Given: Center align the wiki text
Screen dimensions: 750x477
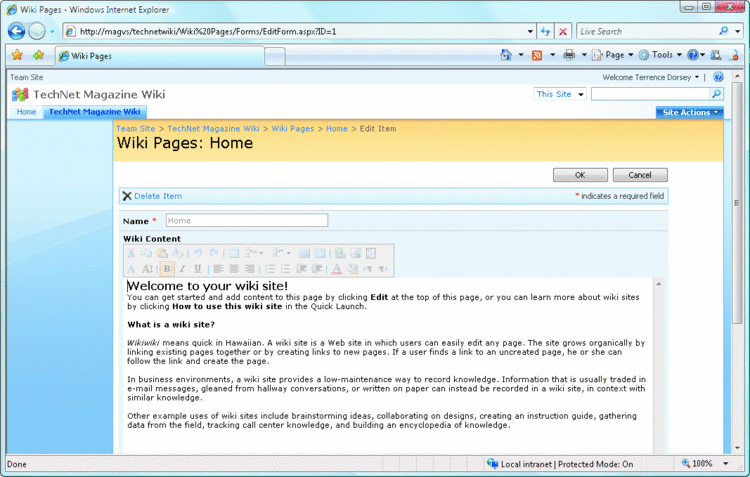Looking at the screenshot, I should [x=234, y=269].
